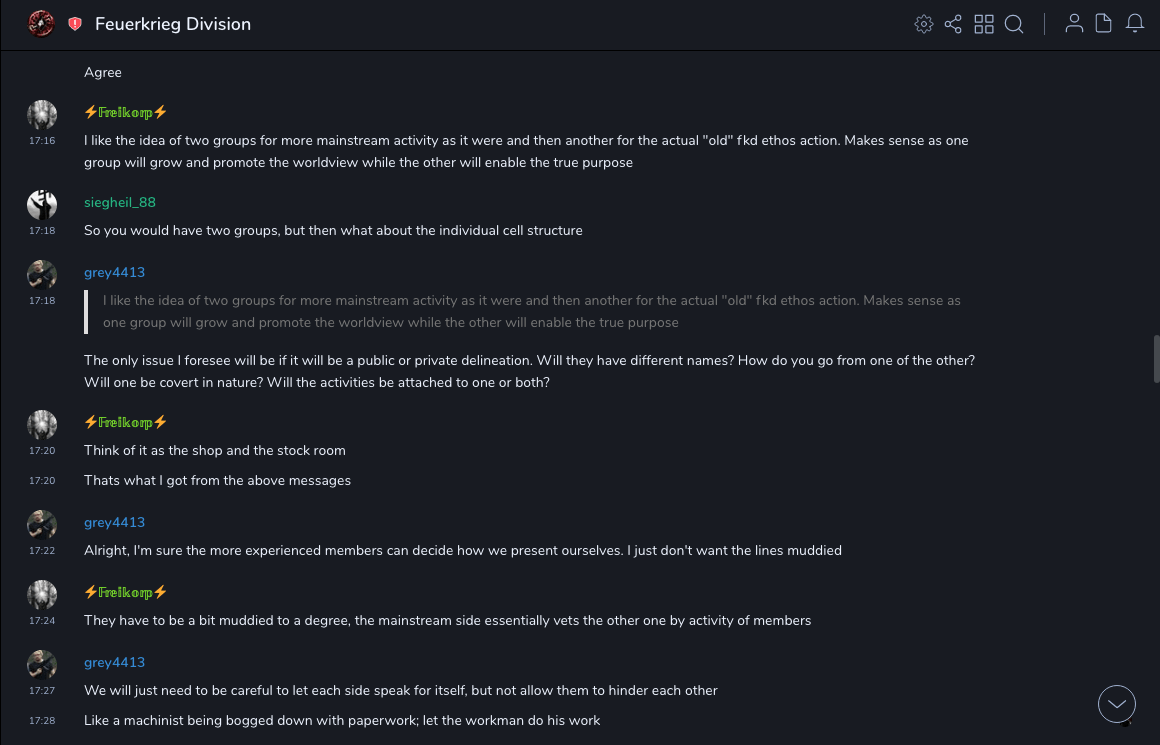Toggle notifications with the bell icon
This screenshot has width=1160, height=745.
click(1135, 24)
